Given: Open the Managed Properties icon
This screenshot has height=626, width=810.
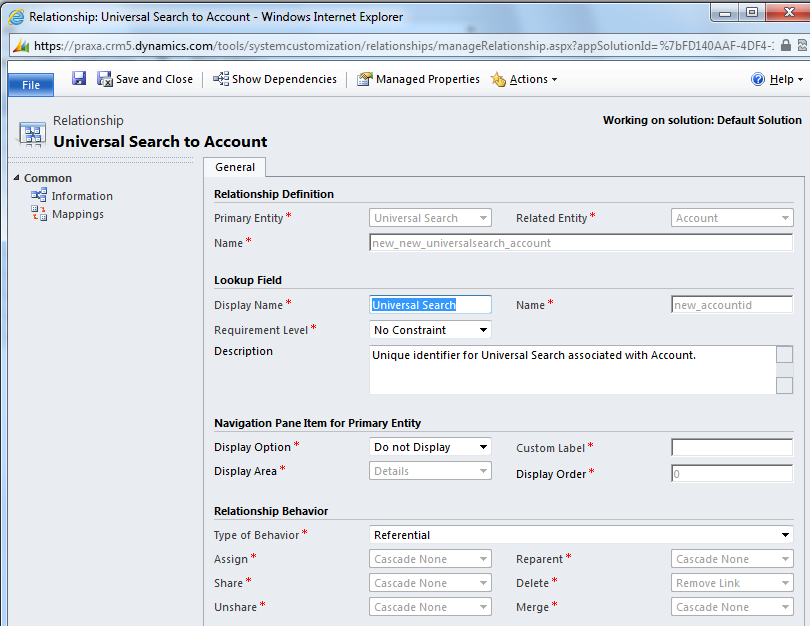Looking at the screenshot, I should 365,79.
